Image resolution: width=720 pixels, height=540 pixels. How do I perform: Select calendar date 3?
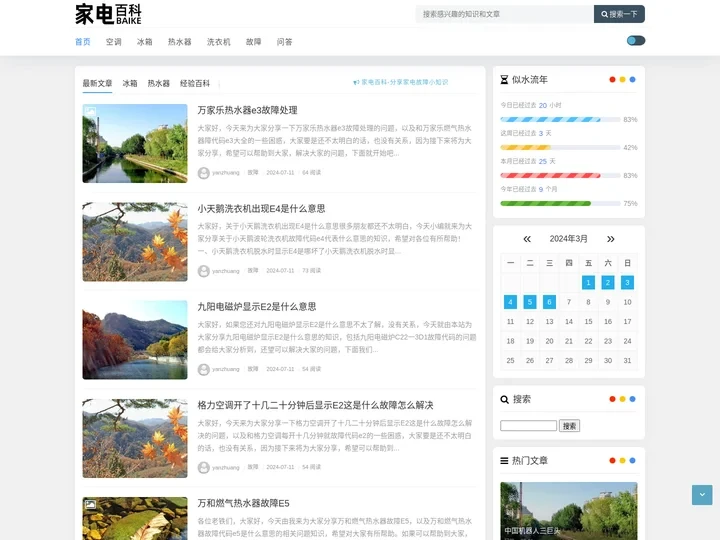[627, 282]
